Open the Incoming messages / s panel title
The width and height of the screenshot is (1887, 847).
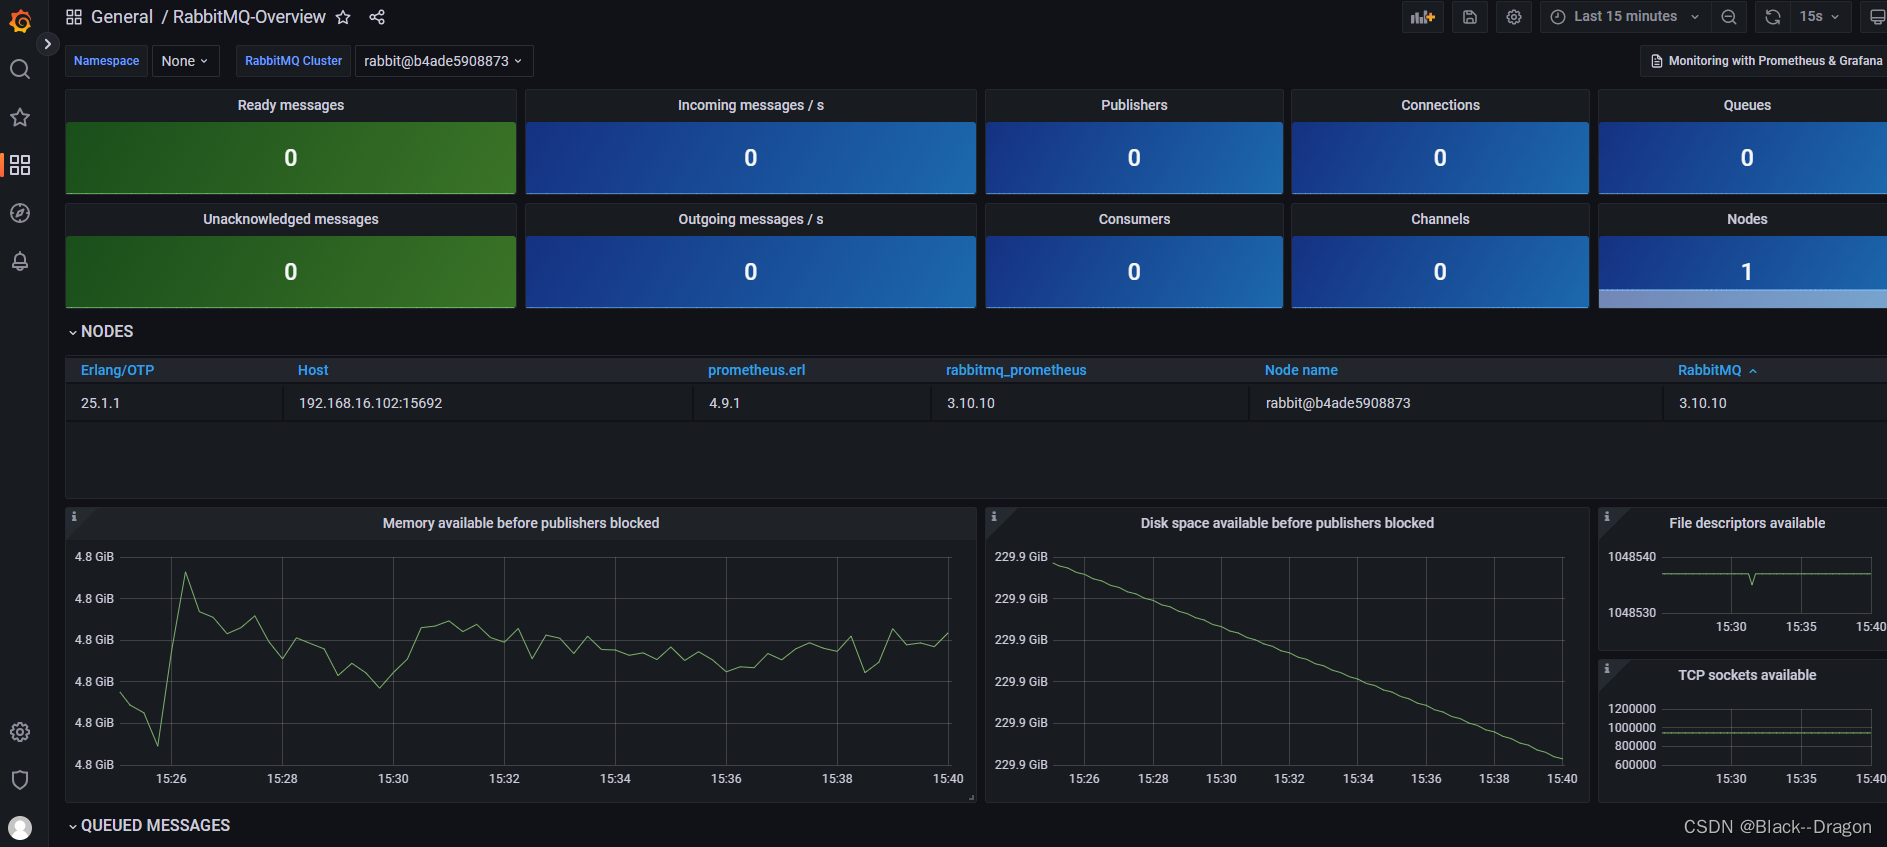point(751,105)
